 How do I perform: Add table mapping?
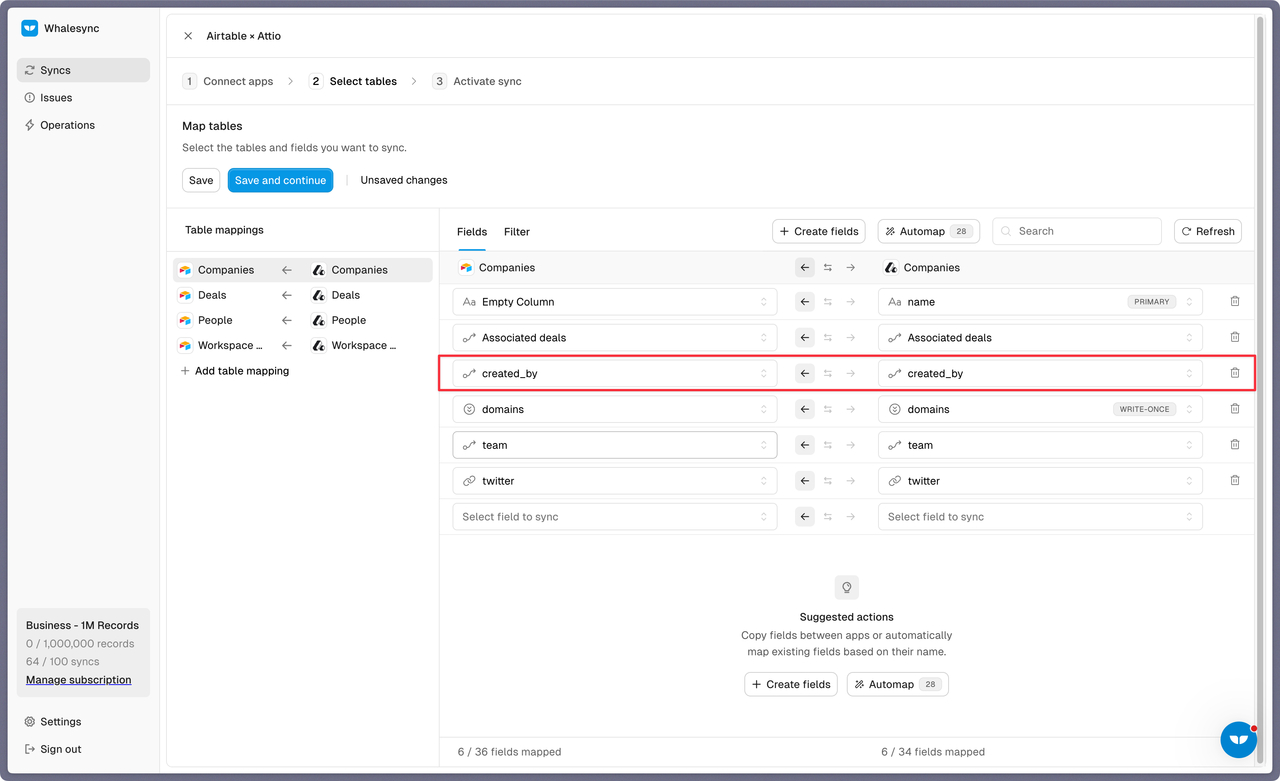235,371
